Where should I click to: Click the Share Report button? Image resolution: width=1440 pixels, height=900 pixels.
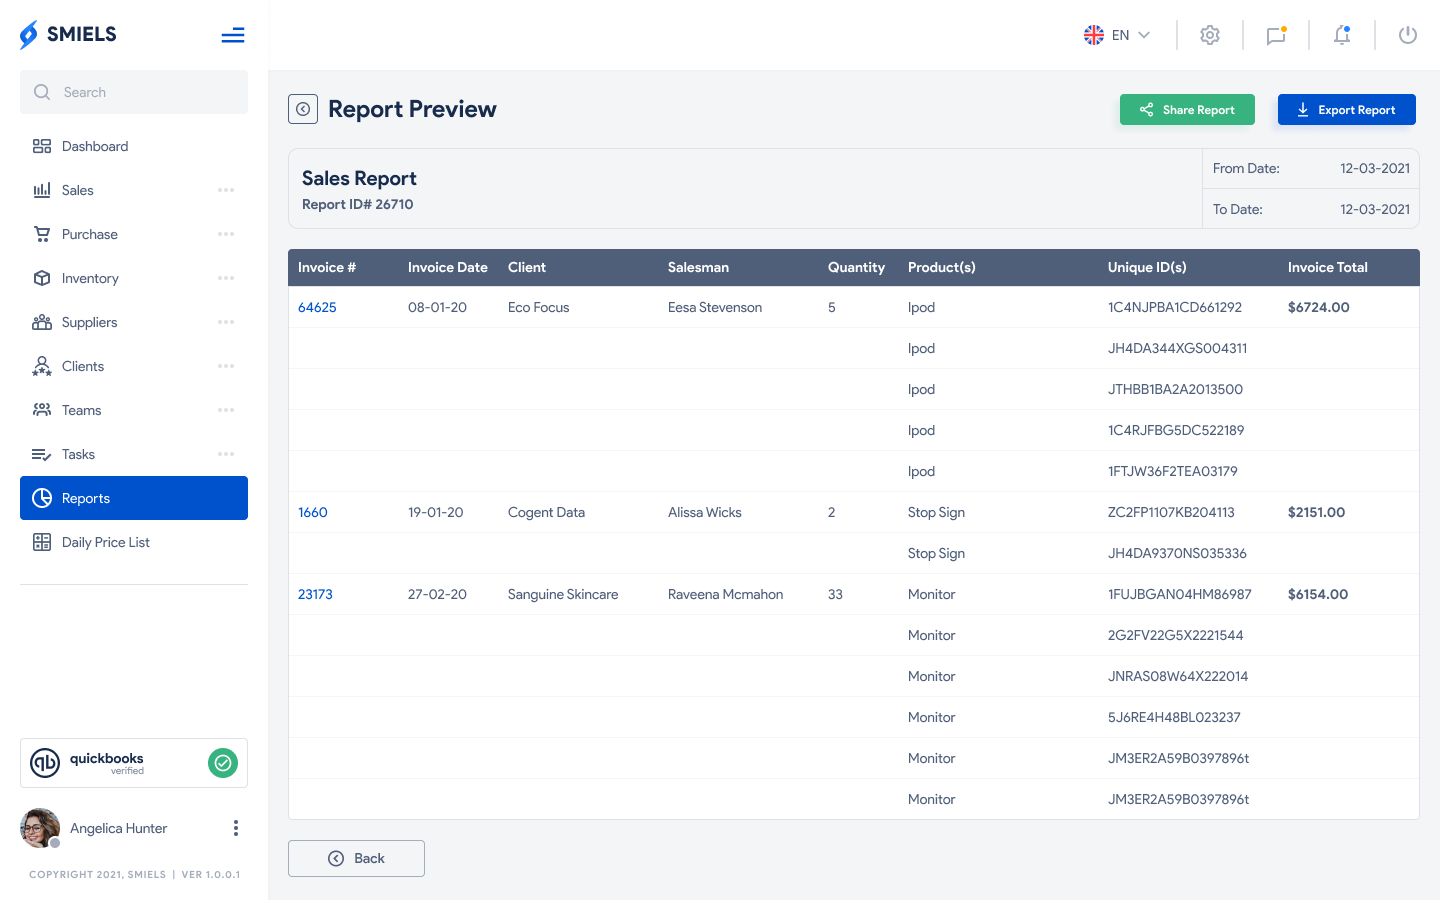[1187, 110]
